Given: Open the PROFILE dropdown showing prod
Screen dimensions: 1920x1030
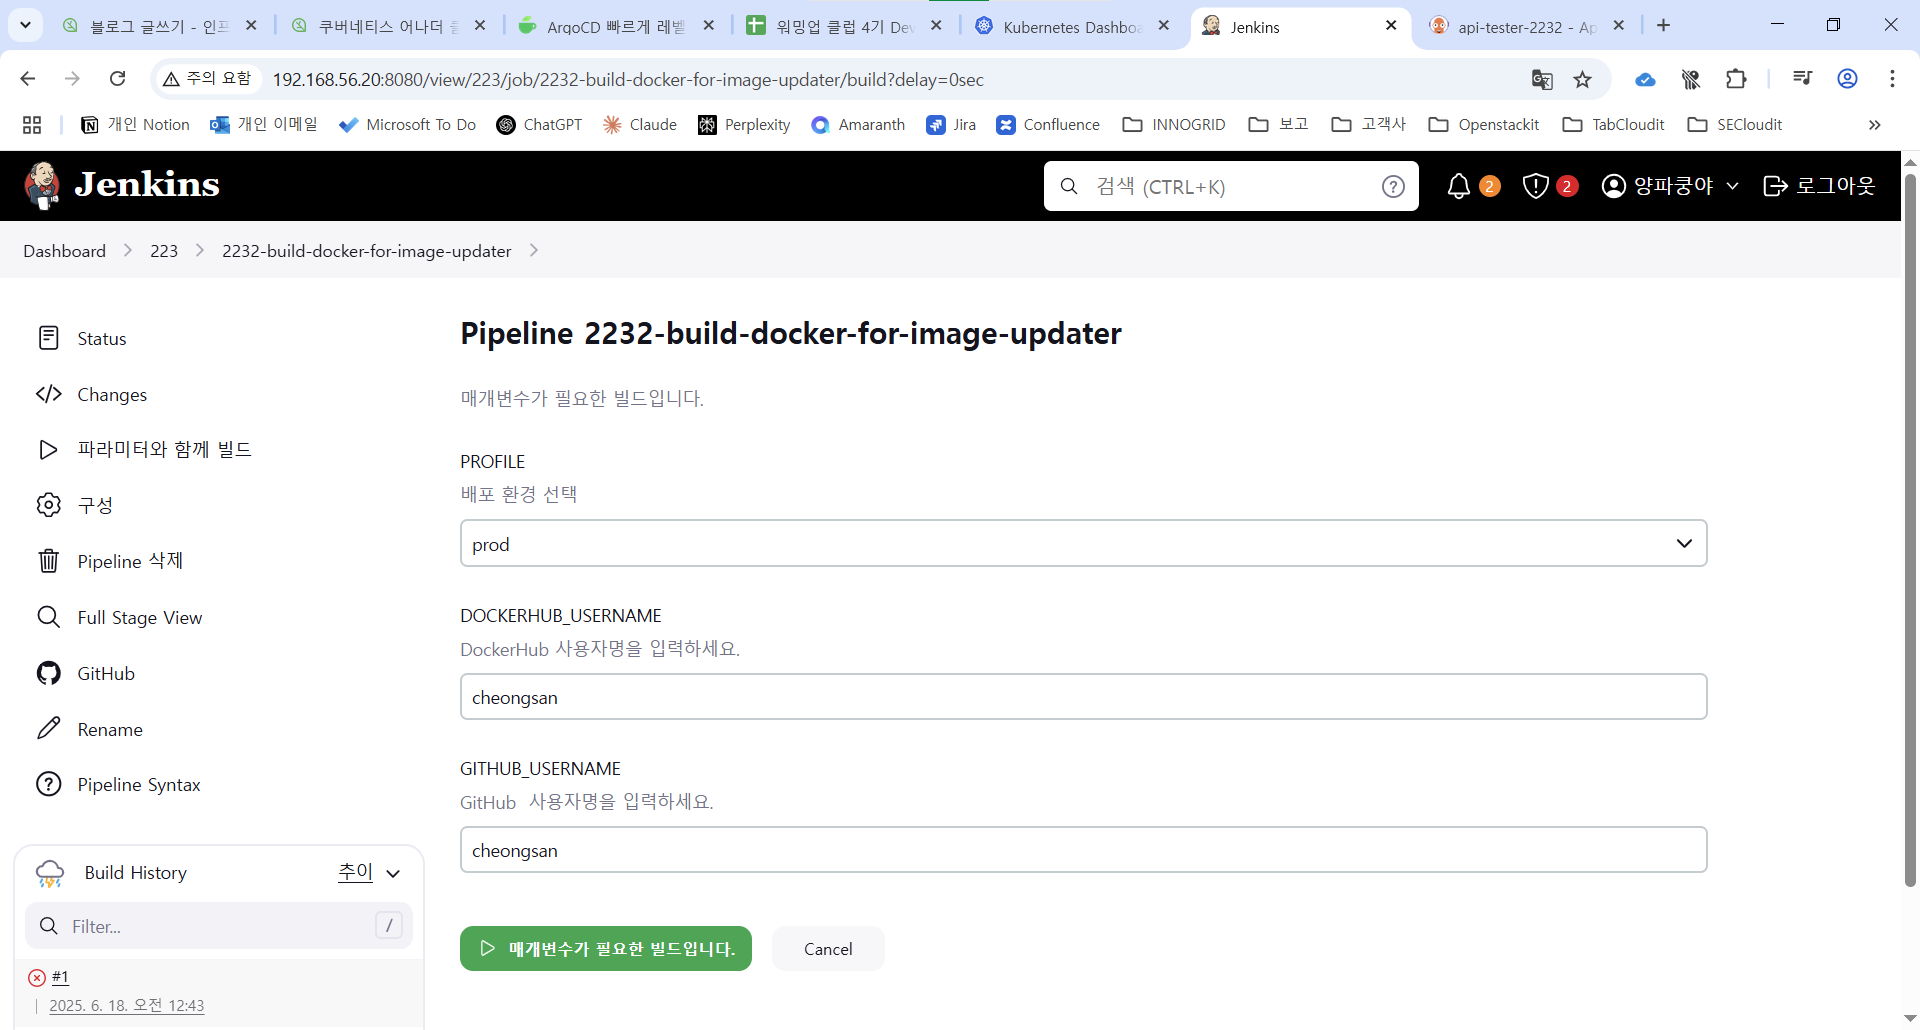Looking at the screenshot, I should pos(1083,543).
